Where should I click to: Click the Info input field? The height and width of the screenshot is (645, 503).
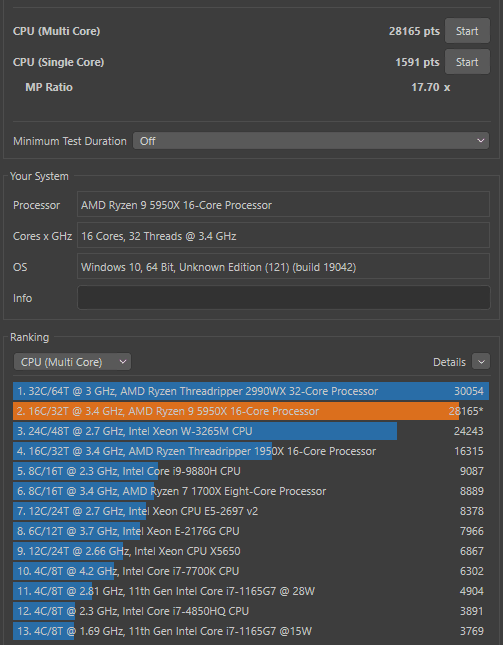(284, 298)
